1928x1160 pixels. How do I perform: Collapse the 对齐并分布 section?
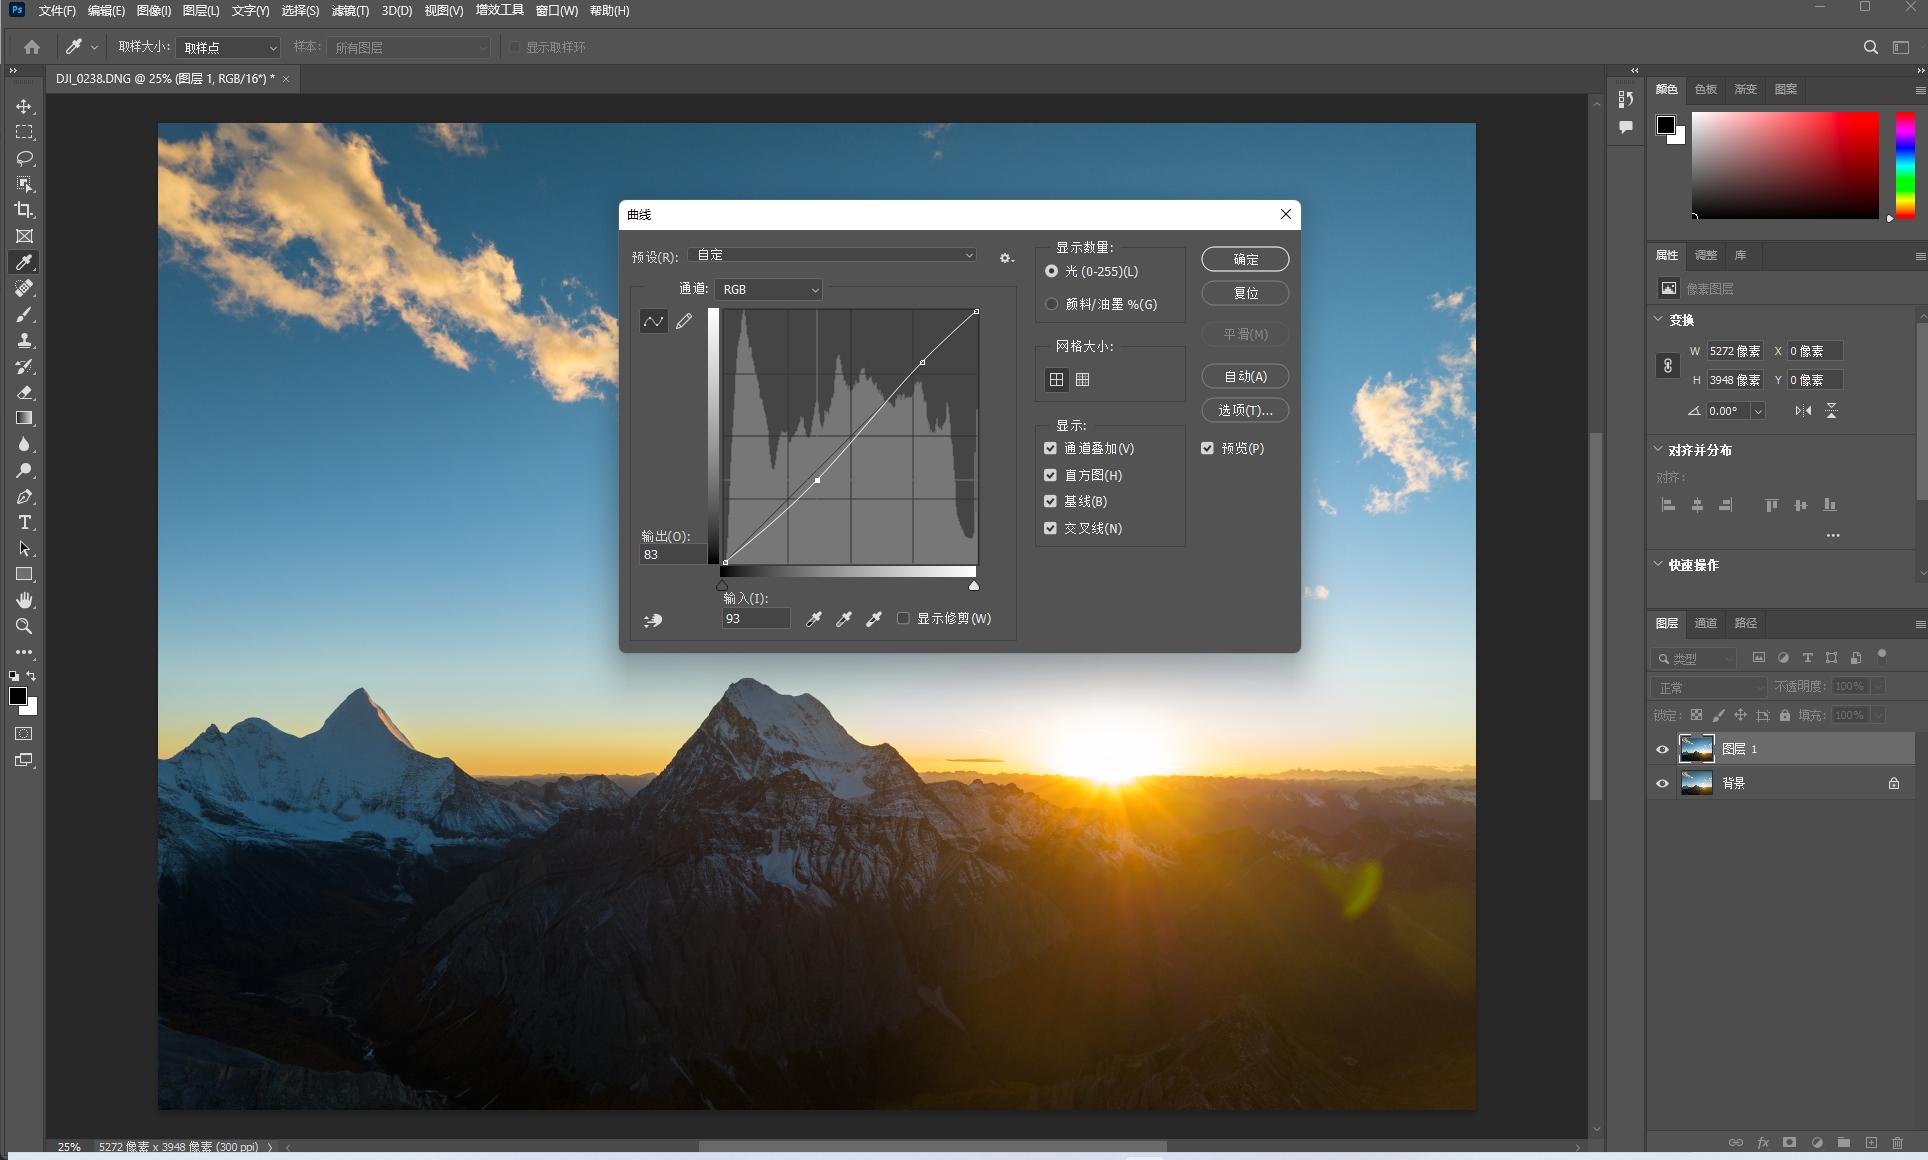(1659, 450)
